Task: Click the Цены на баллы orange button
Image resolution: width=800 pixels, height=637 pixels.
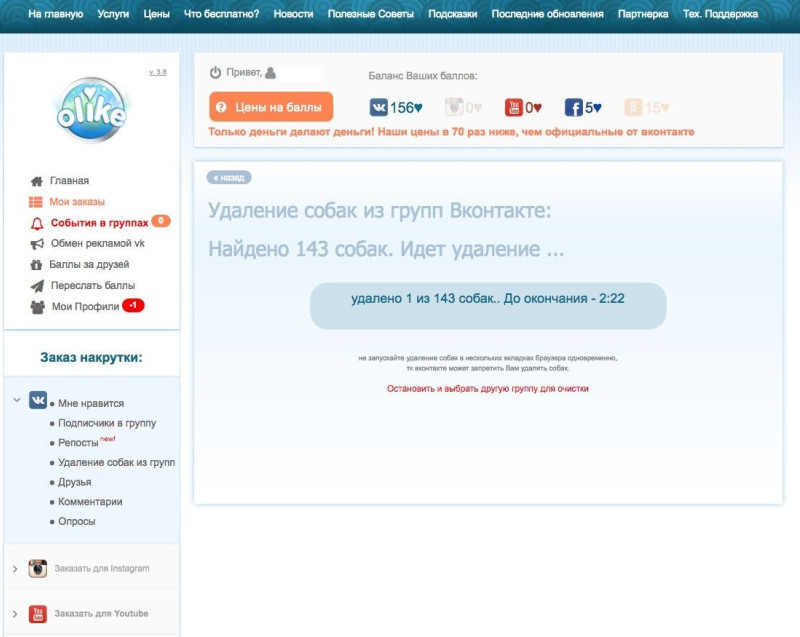Action: (x=271, y=107)
